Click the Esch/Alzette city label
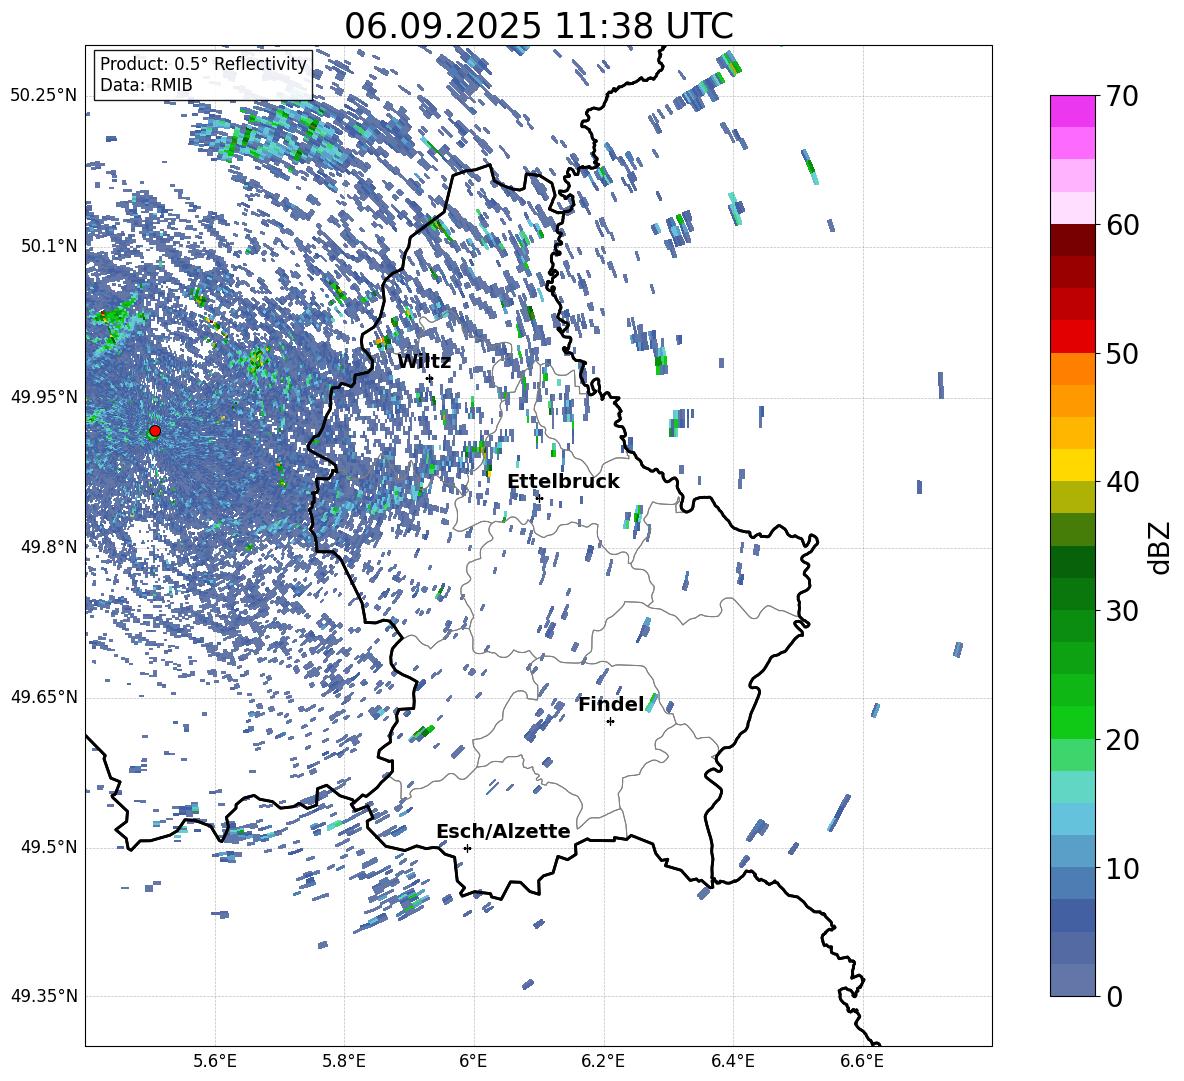This screenshot has width=1184, height=1081. [504, 832]
